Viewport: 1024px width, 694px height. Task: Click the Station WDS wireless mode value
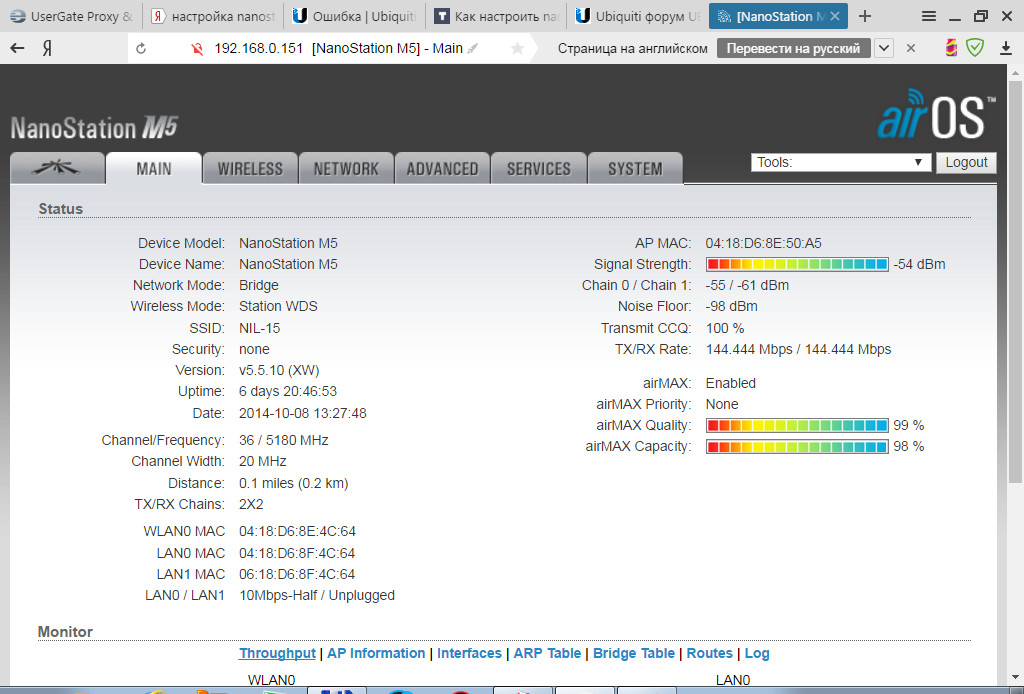[278, 306]
